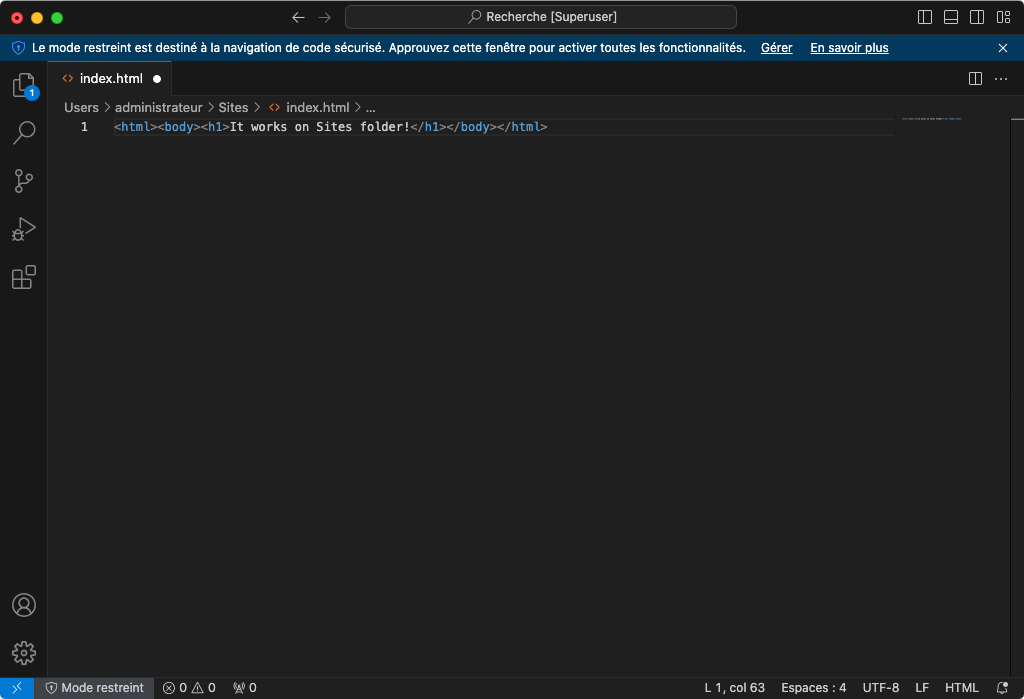Open the Source Control view
Image resolution: width=1024 pixels, height=699 pixels.
tap(24, 181)
